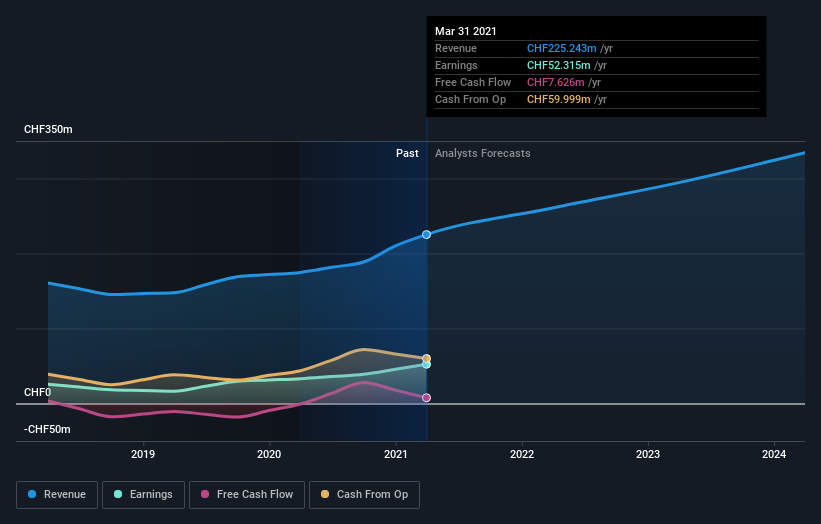Click the CHF7.626m free cash flow value
The height and width of the screenshot is (524, 821).
[x=555, y=82]
